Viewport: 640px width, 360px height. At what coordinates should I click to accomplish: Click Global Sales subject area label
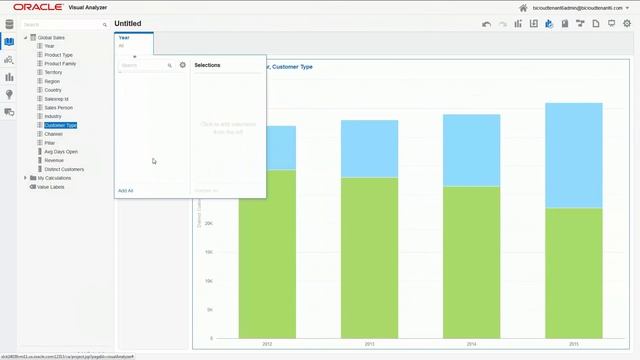coord(51,38)
